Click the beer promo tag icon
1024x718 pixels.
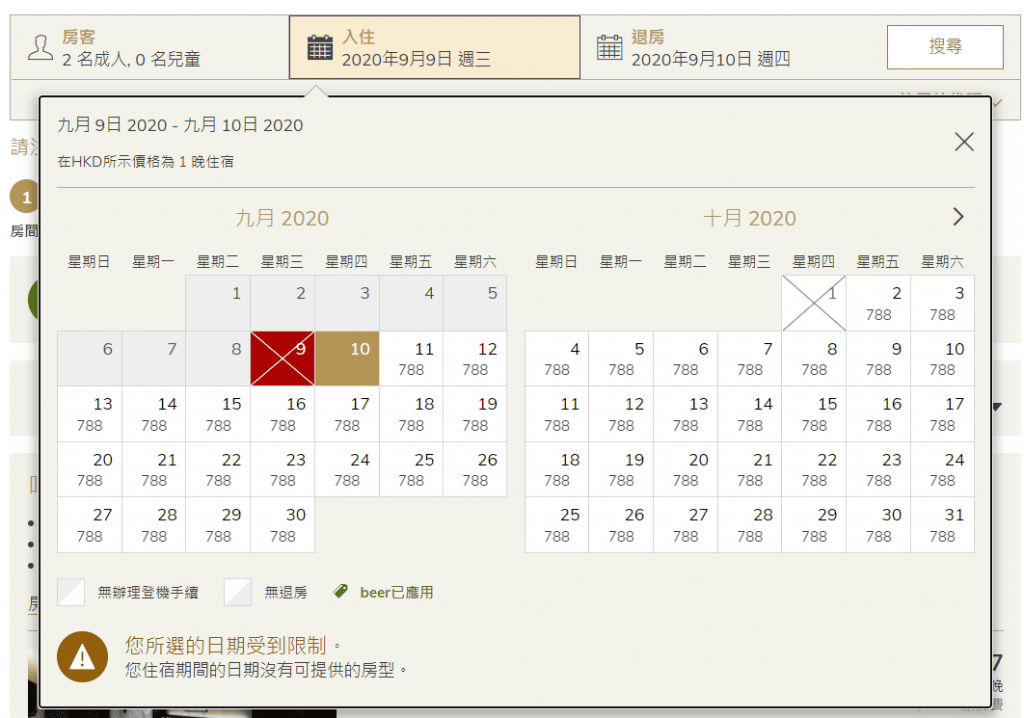[341, 592]
